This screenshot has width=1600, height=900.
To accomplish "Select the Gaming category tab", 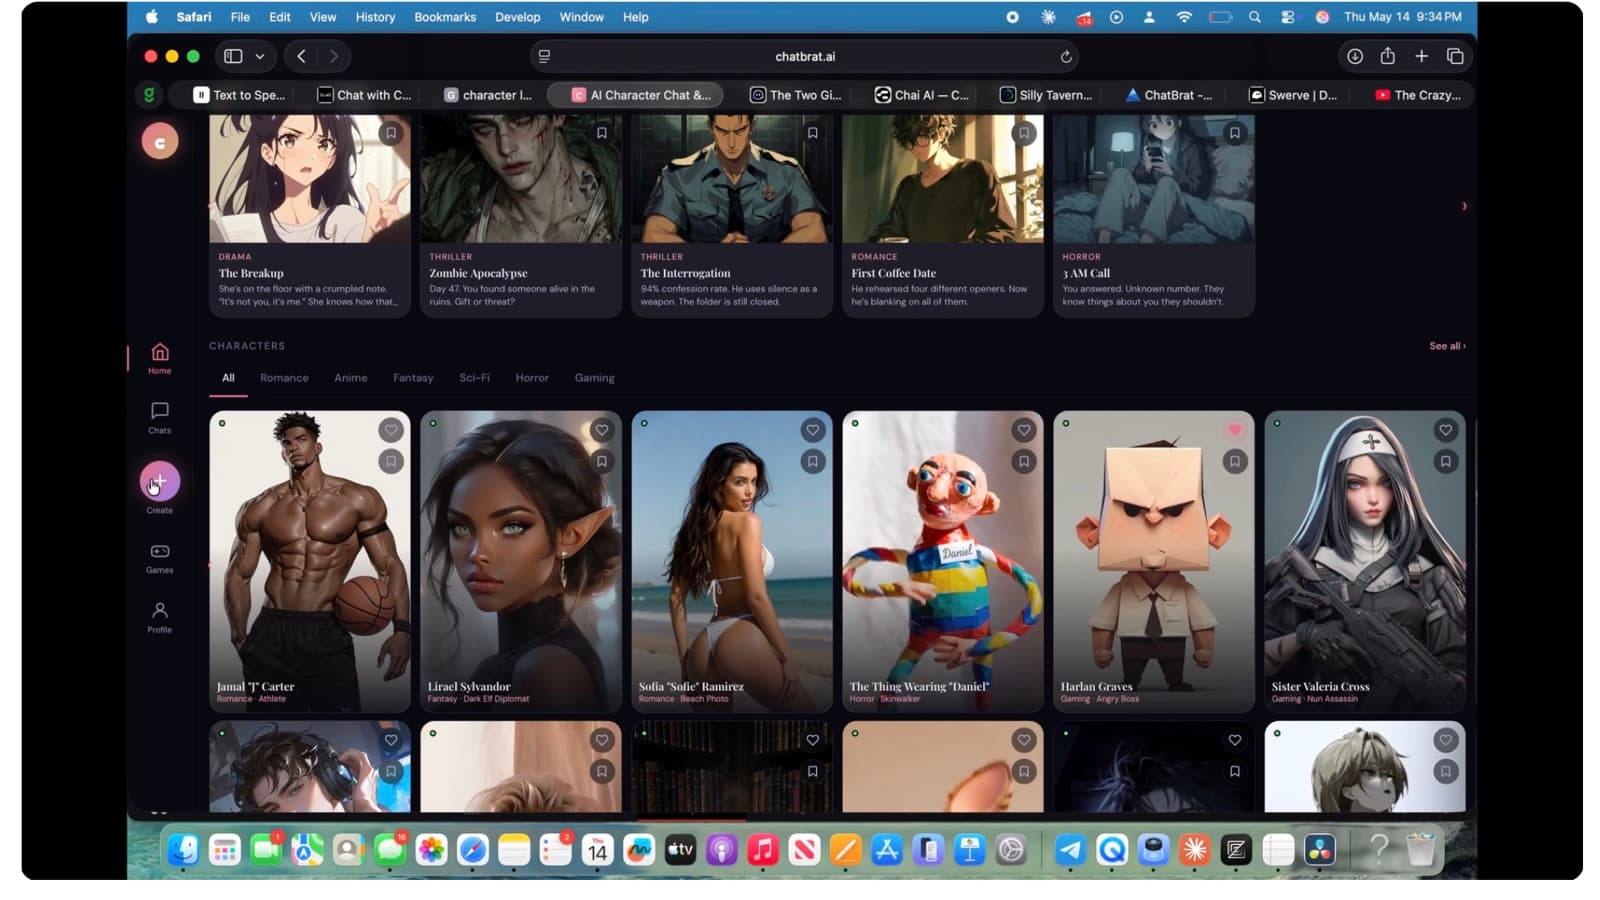I will click(x=594, y=378).
